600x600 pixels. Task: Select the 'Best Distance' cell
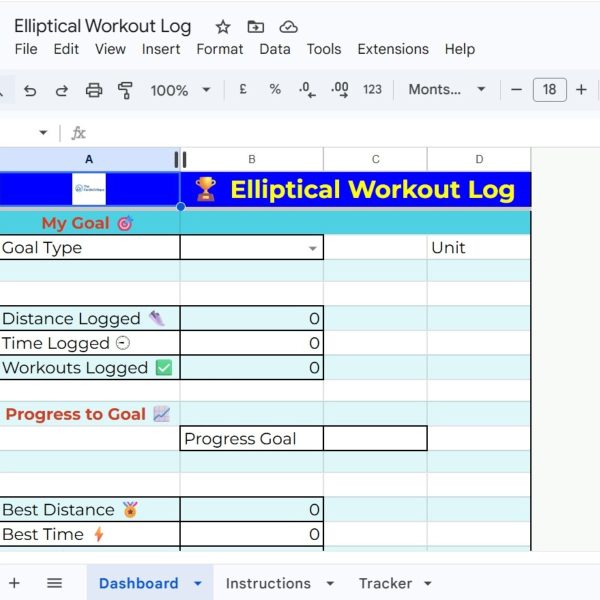point(90,510)
